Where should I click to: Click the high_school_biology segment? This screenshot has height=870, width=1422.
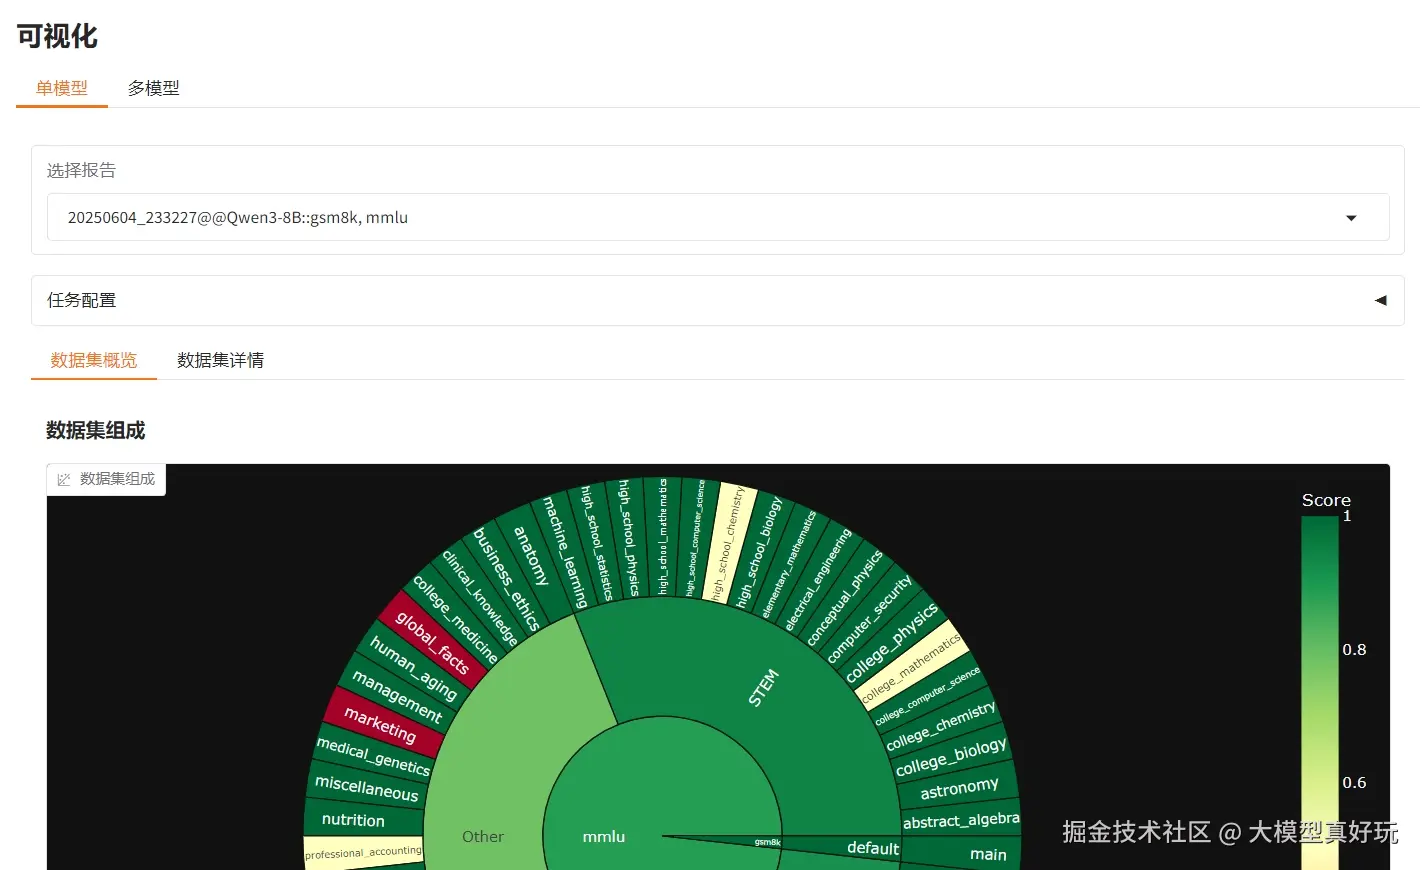(758, 552)
